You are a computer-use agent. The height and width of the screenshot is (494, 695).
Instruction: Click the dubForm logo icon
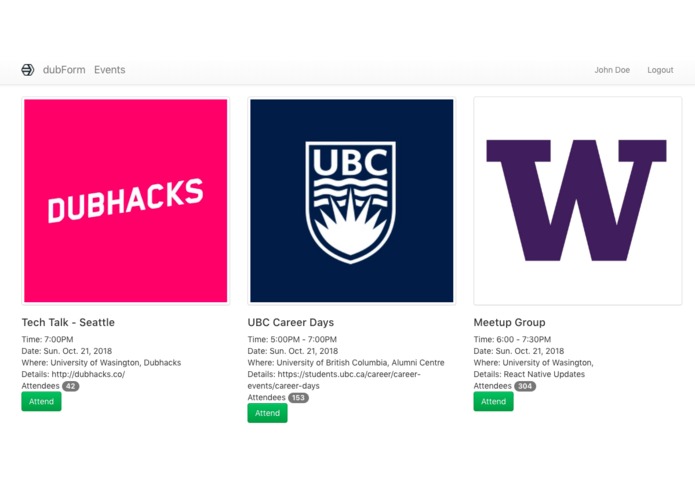click(28, 70)
